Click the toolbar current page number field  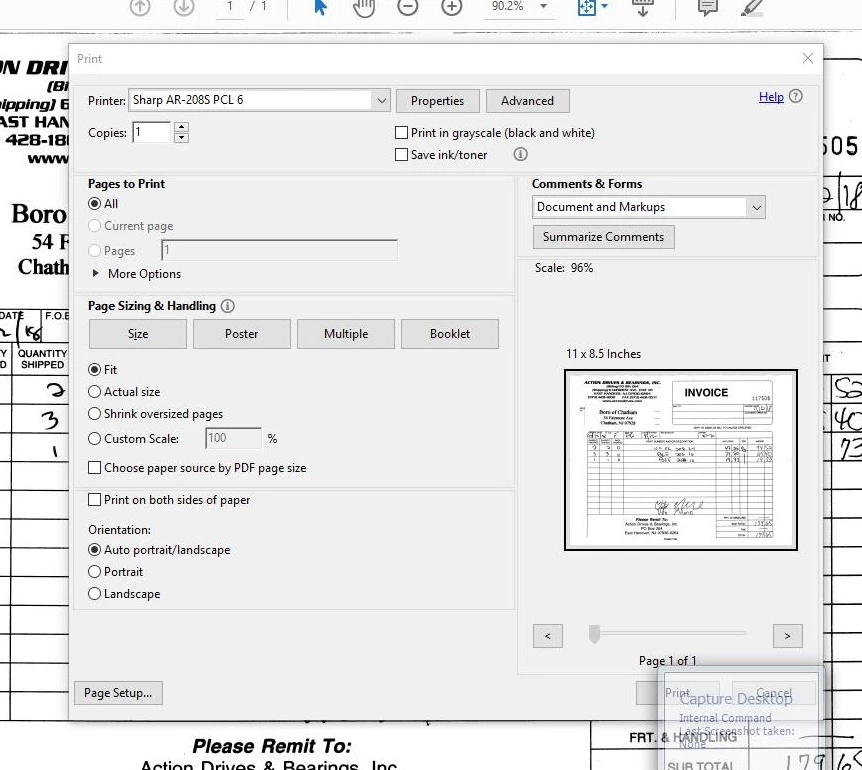230,7
